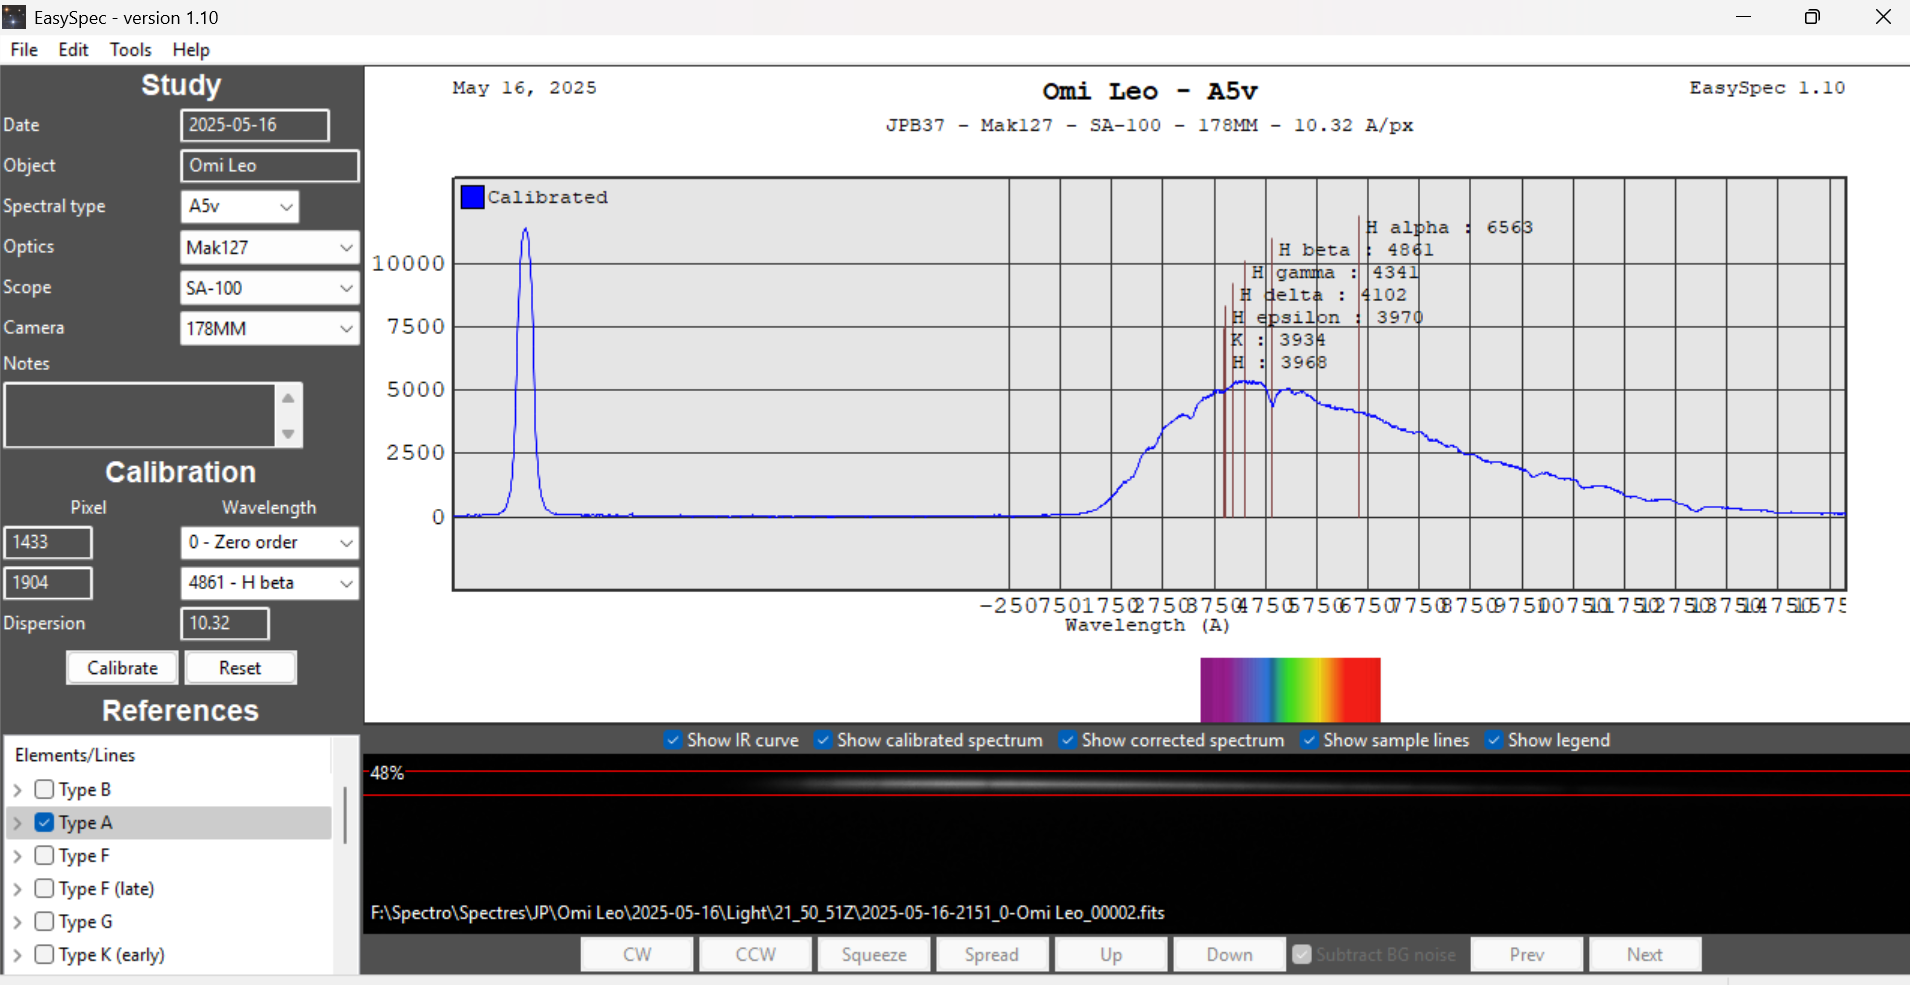Go to previous file with Prev
Viewport: 1910px width, 985px height.
(1527, 954)
